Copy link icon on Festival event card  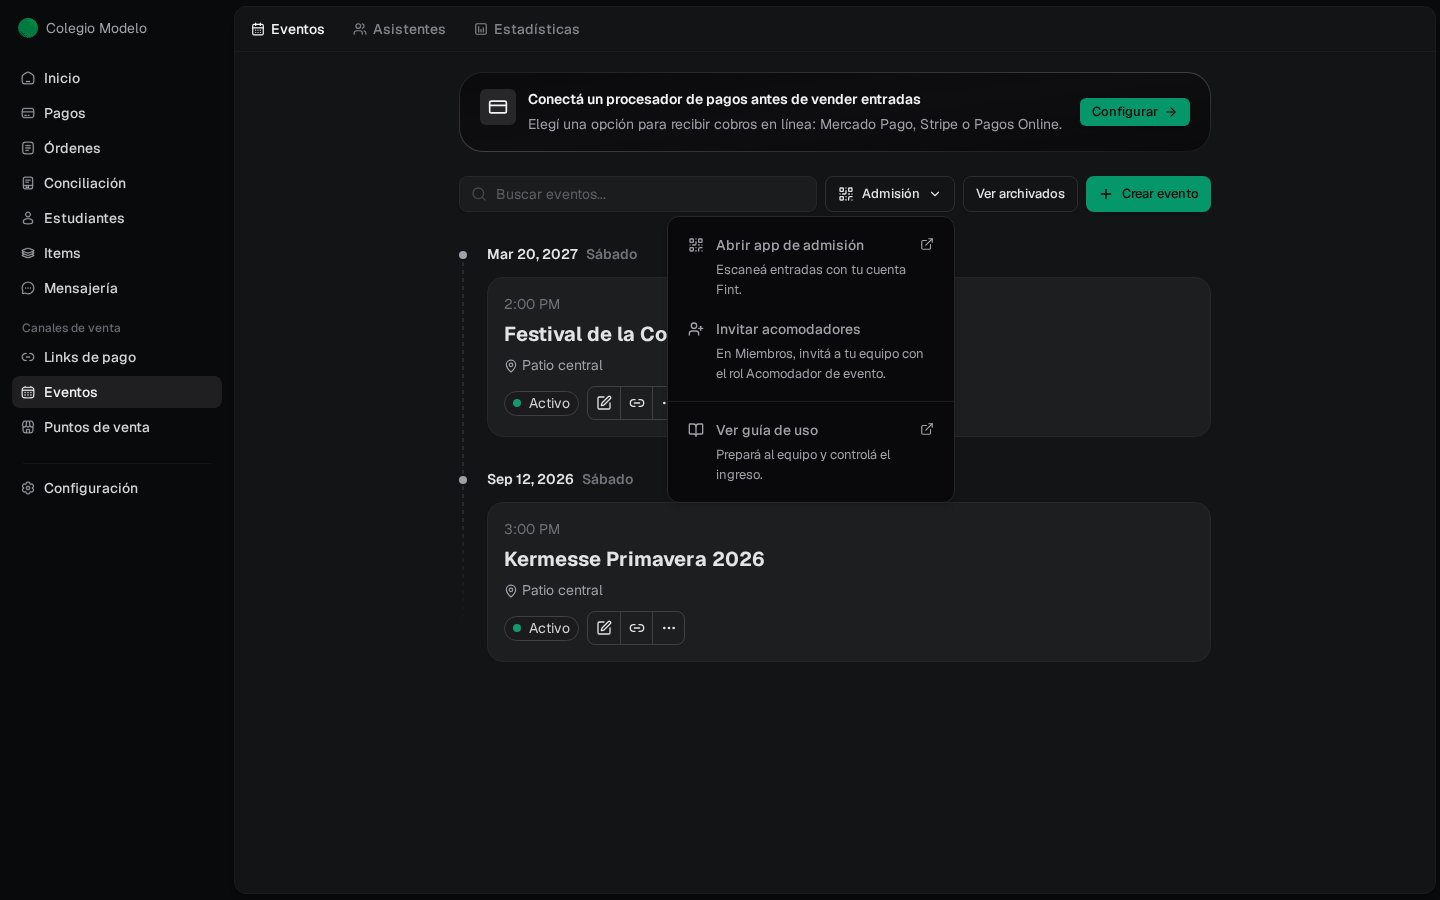coord(636,403)
